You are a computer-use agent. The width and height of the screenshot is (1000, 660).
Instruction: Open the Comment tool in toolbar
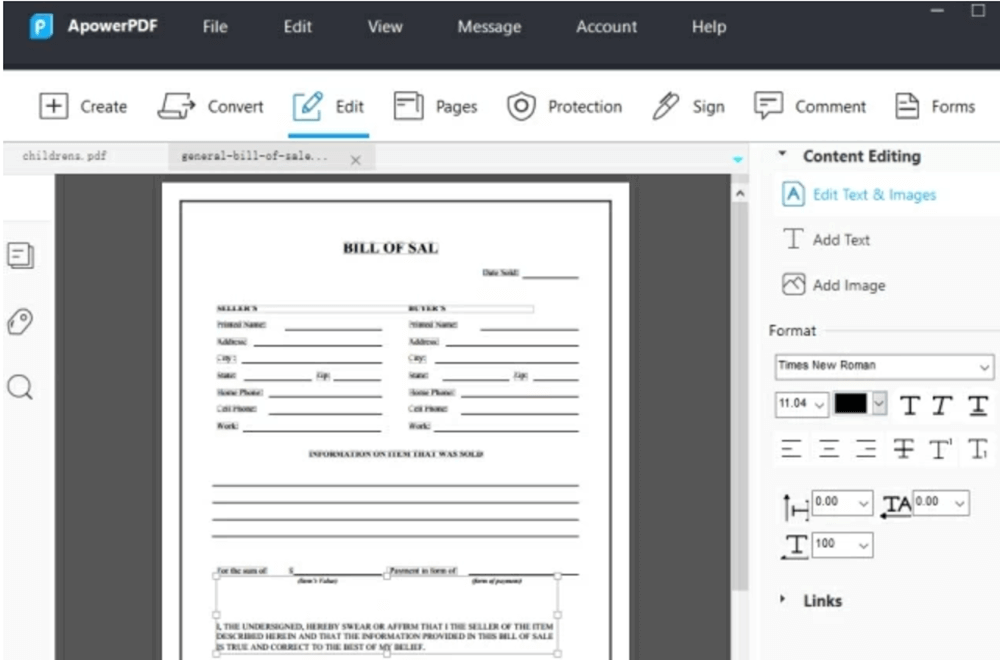tap(810, 107)
